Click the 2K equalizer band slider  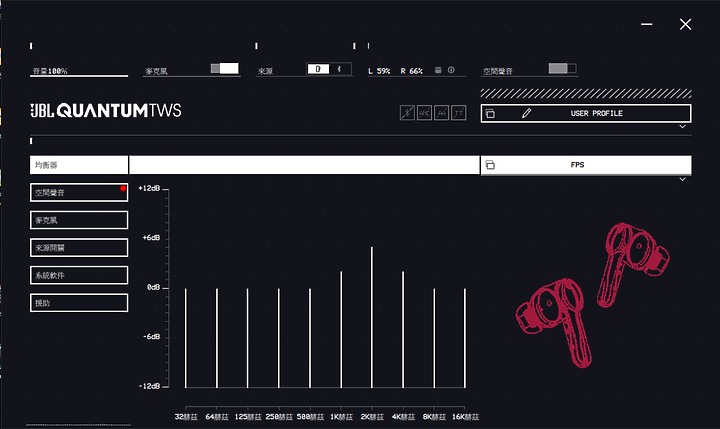(372, 317)
